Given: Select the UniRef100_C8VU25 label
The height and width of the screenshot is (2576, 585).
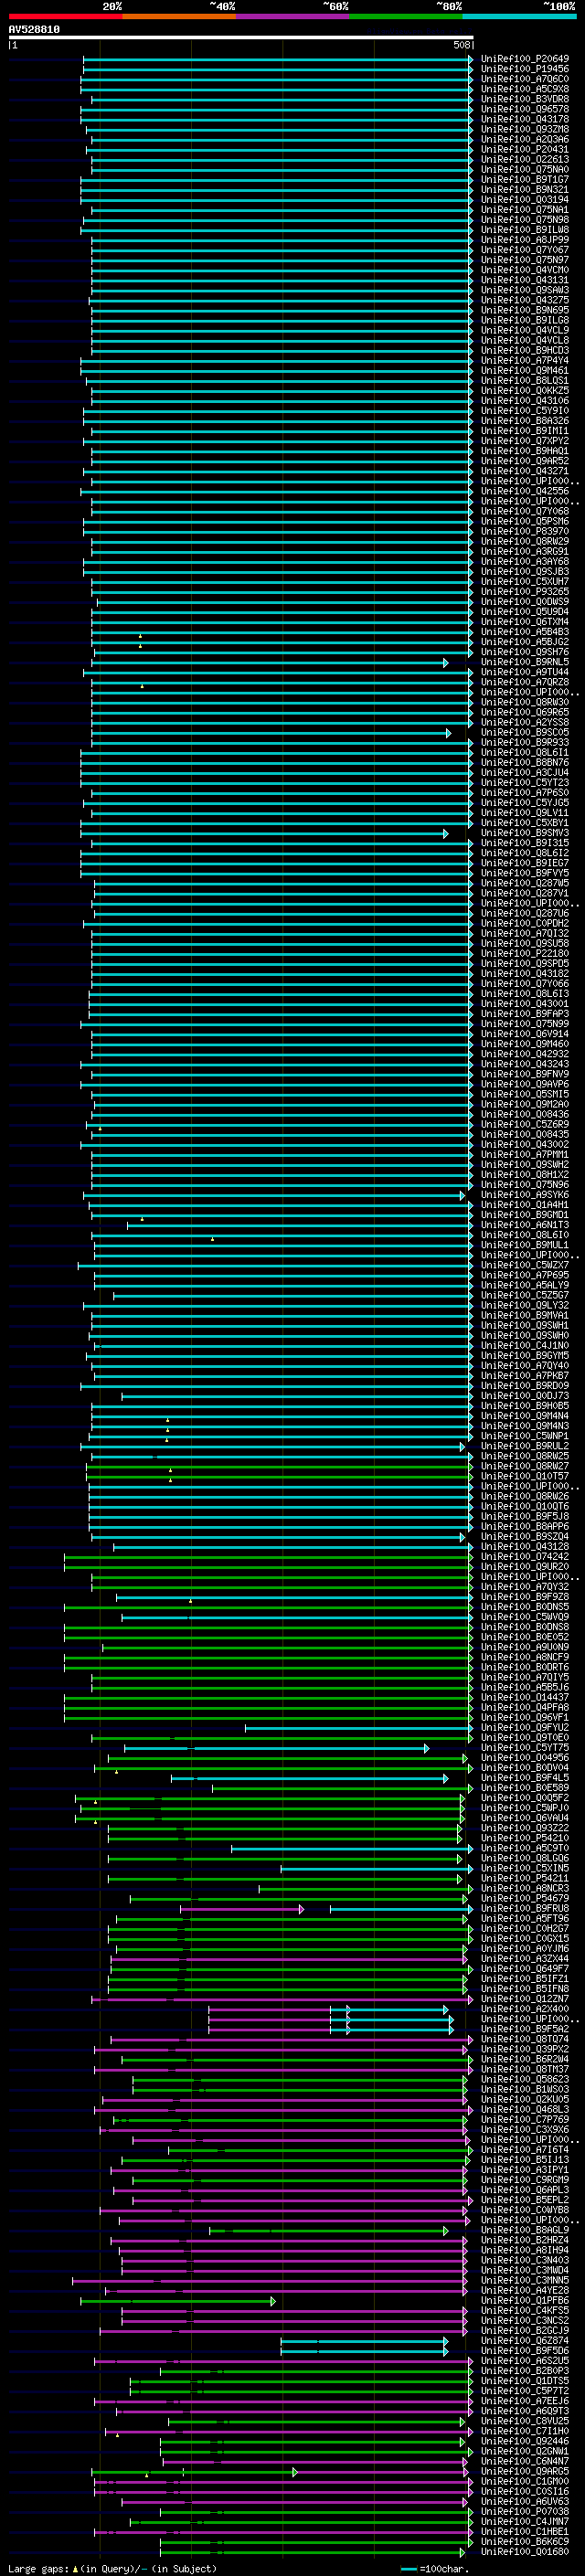Looking at the screenshot, I should [525, 2421].
